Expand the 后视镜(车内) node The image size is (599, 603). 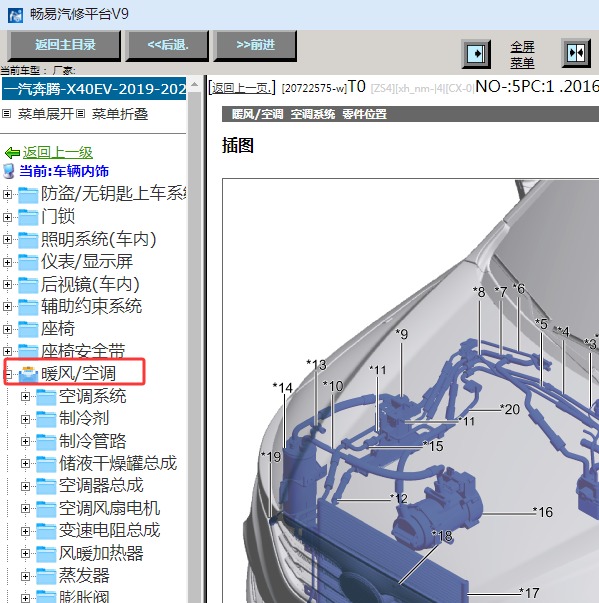pyautogui.click(x=7, y=284)
